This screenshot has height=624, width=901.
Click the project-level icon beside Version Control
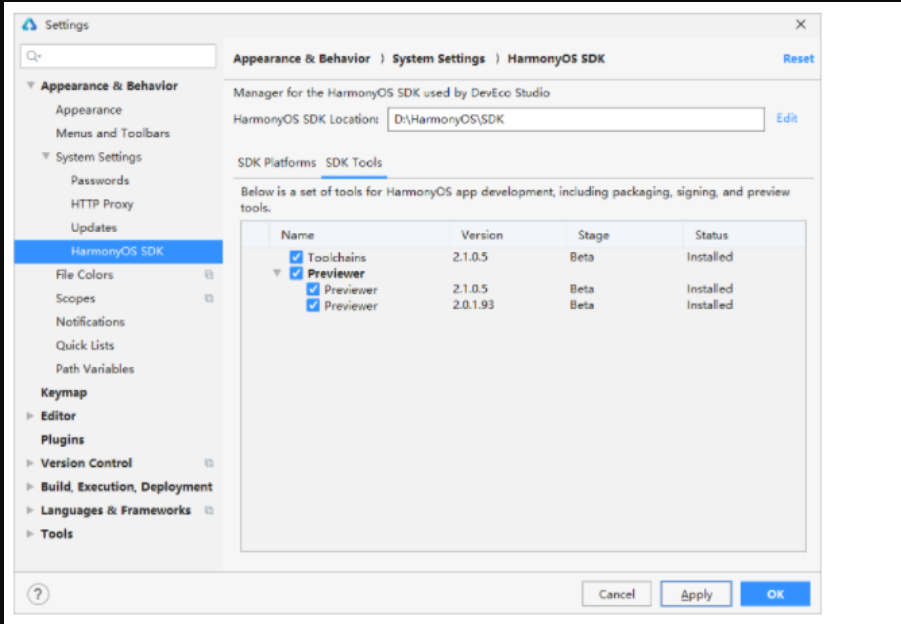click(x=209, y=463)
